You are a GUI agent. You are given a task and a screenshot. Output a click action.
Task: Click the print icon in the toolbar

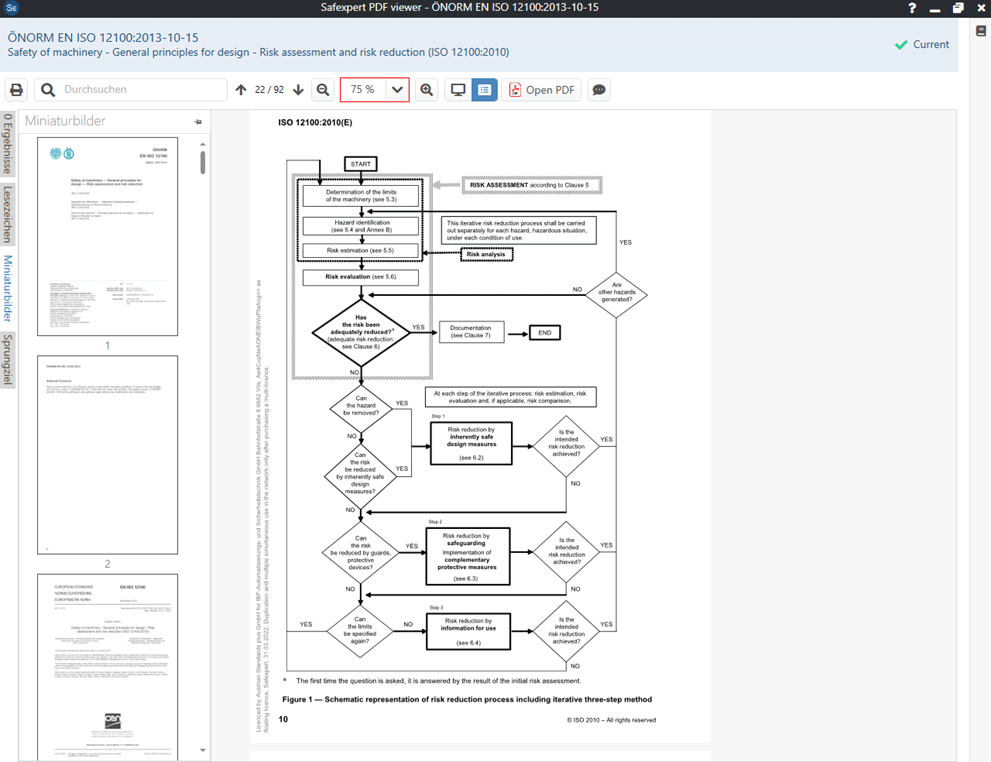click(x=16, y=90)
